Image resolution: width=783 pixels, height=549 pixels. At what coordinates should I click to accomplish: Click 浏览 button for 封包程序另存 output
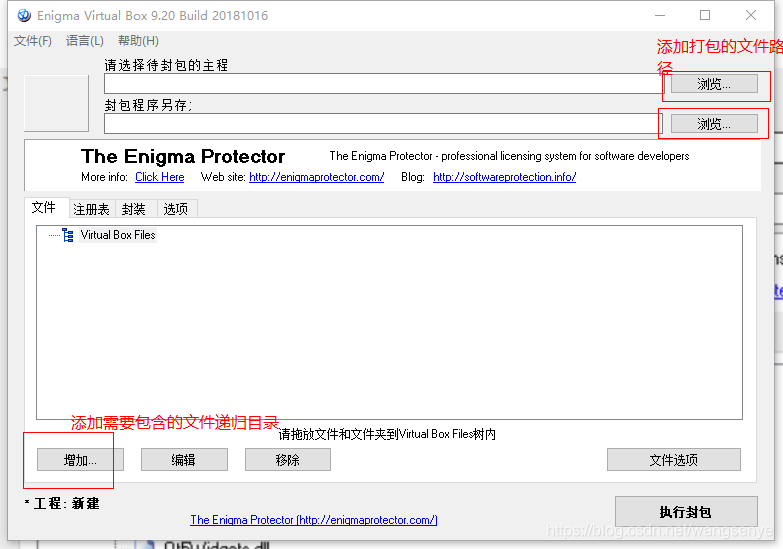714,124
